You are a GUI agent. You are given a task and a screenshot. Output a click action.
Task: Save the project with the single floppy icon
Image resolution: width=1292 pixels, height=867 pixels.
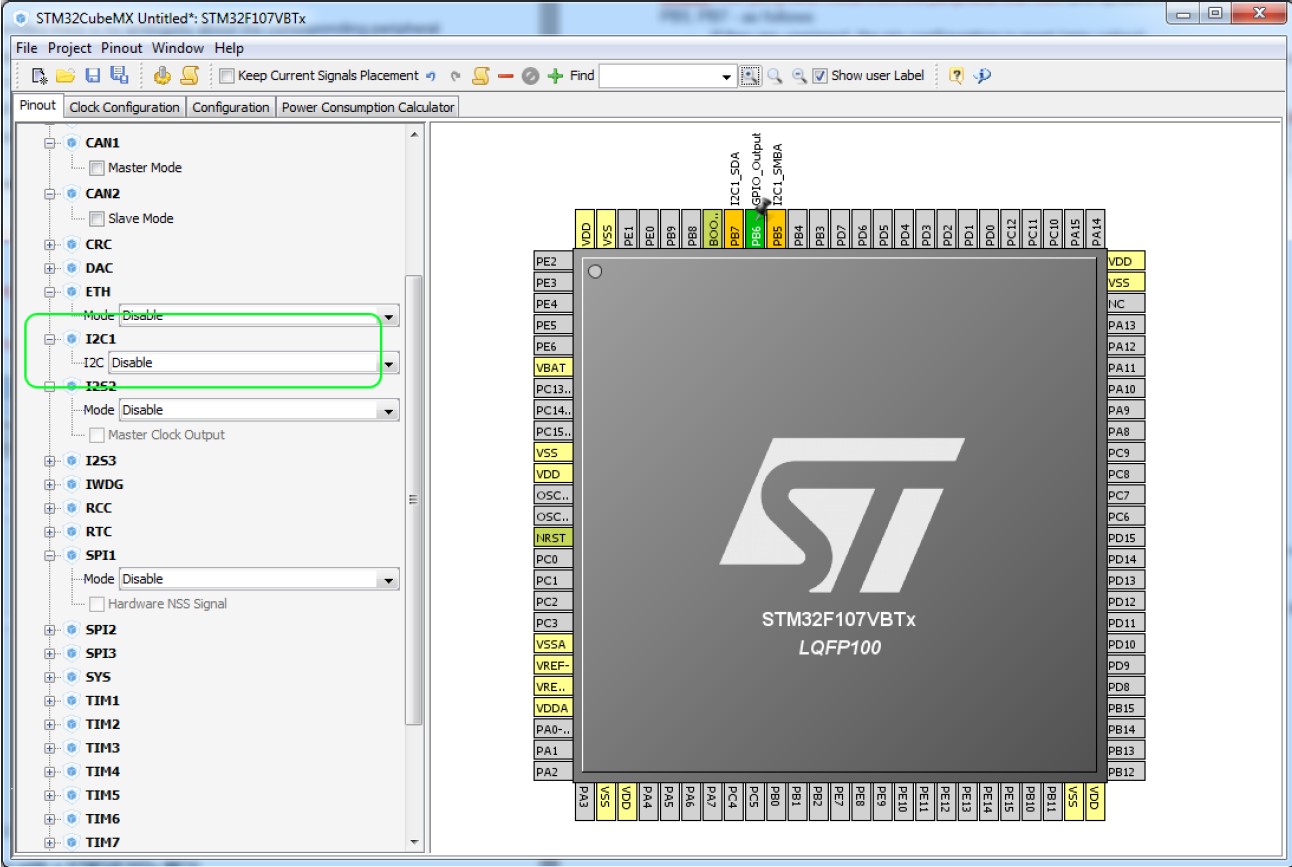click(x=93, y=76)
